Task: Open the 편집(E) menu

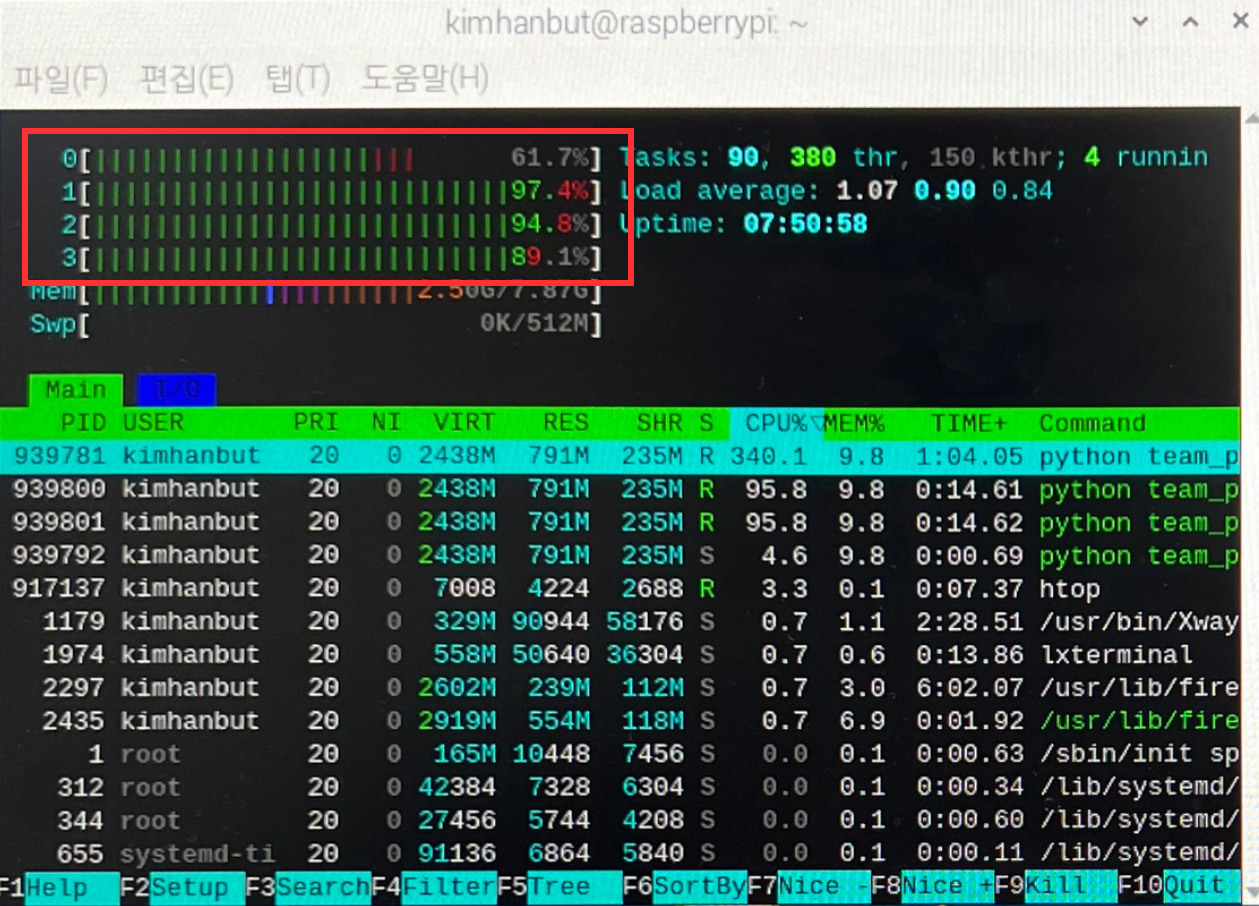Action: tap(186, 79)
